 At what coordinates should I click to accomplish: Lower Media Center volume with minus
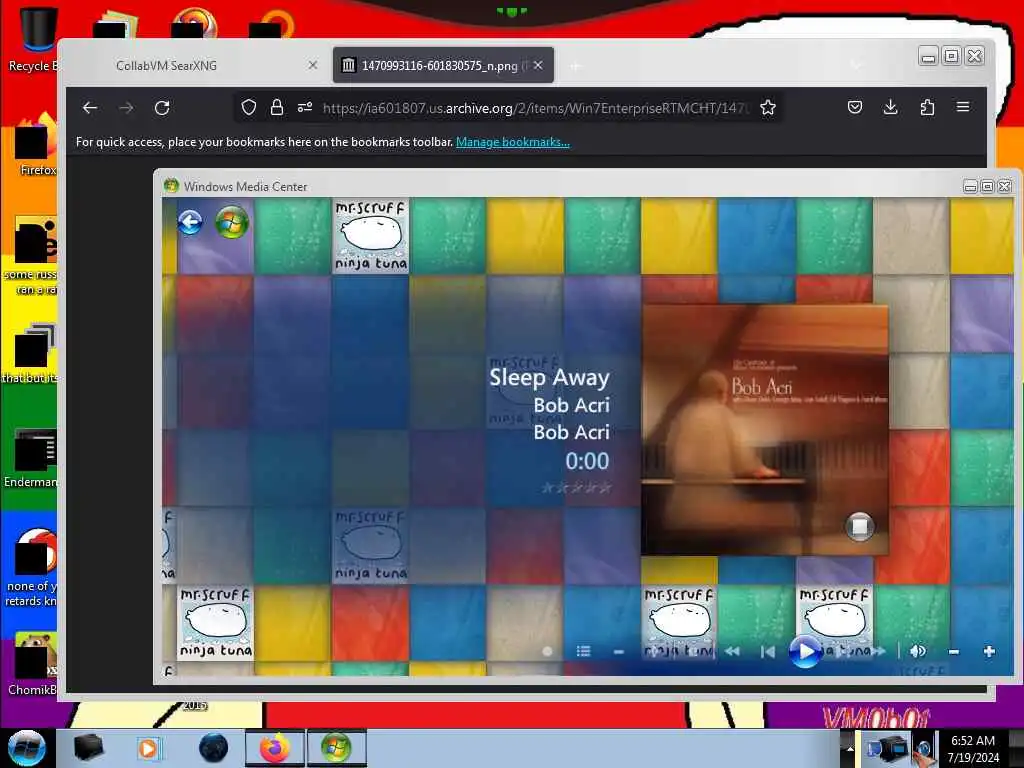coord(953,652)
